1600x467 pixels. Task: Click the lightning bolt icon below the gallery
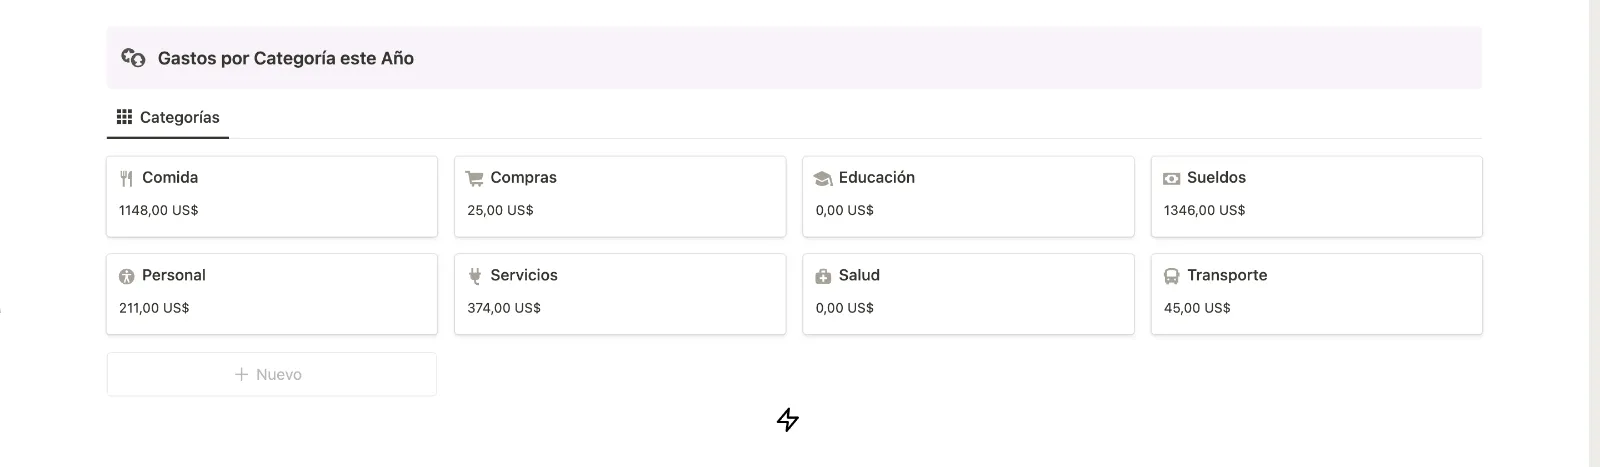click(x=788, y=420)
